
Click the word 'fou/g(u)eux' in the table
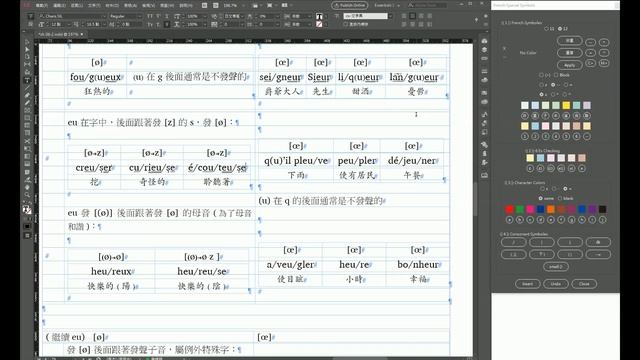coord(96,77)
